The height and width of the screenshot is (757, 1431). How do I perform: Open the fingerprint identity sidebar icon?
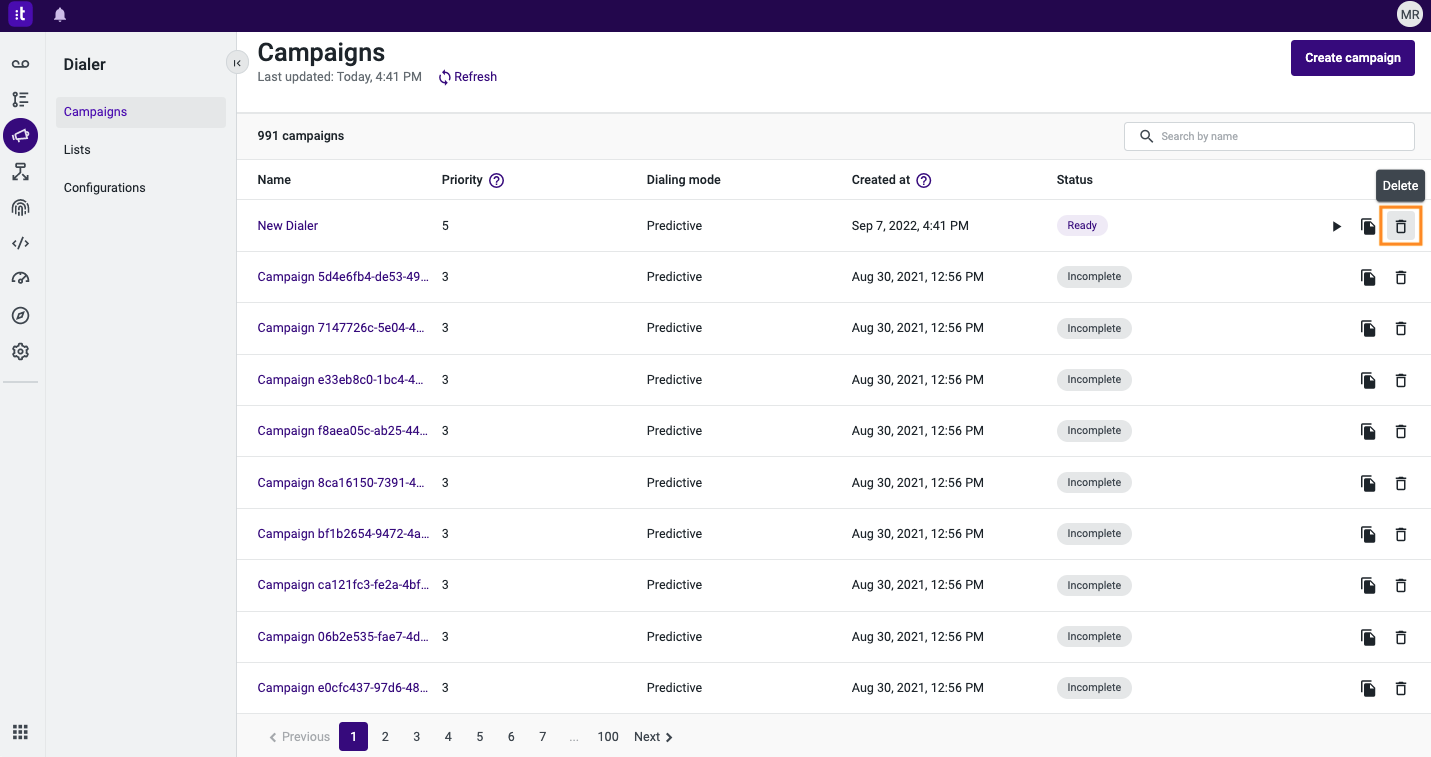pyautogui.click(x=21, y=207)
